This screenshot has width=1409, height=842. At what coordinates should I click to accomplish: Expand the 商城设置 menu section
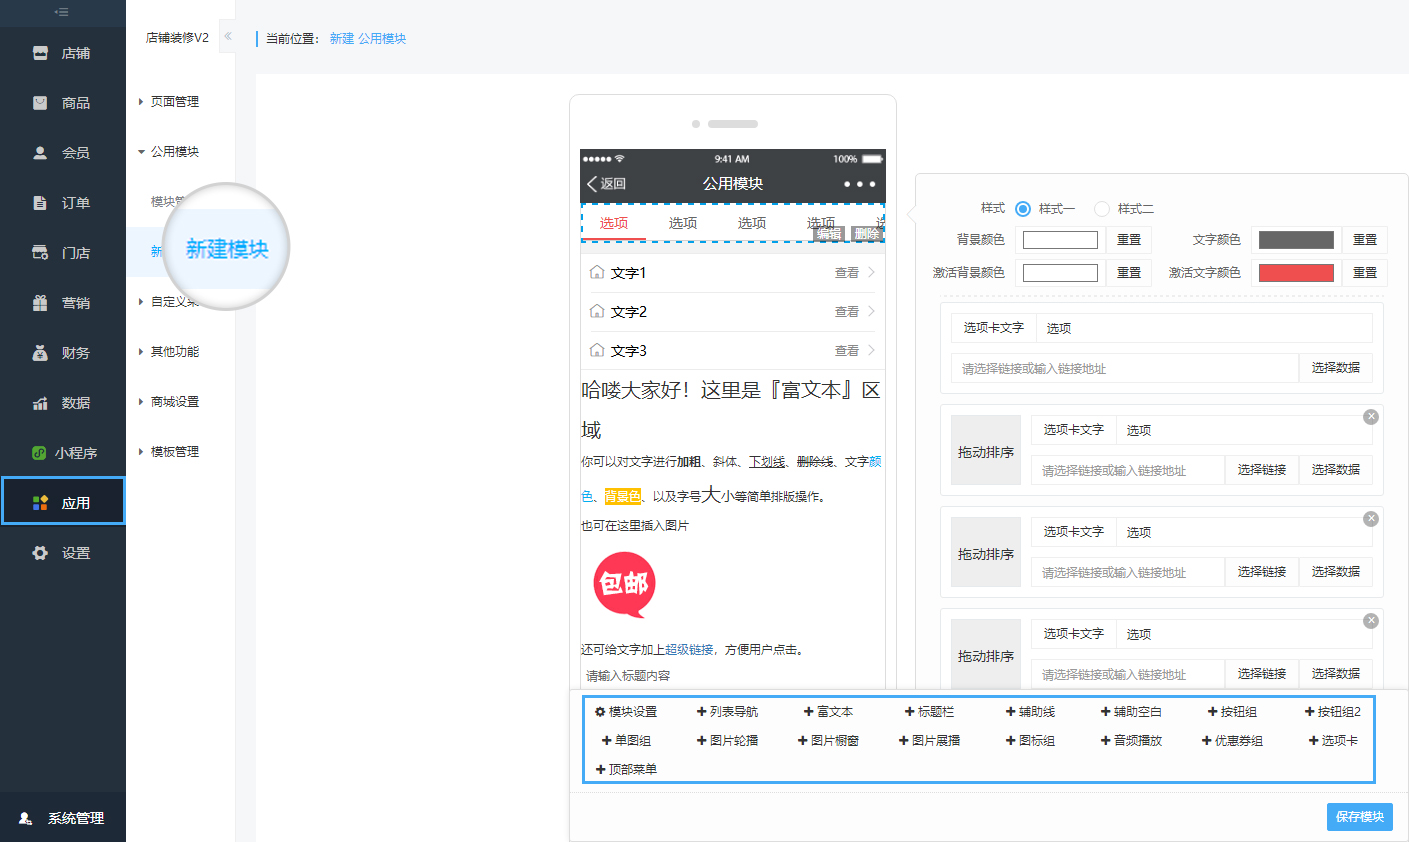(174, 402)
